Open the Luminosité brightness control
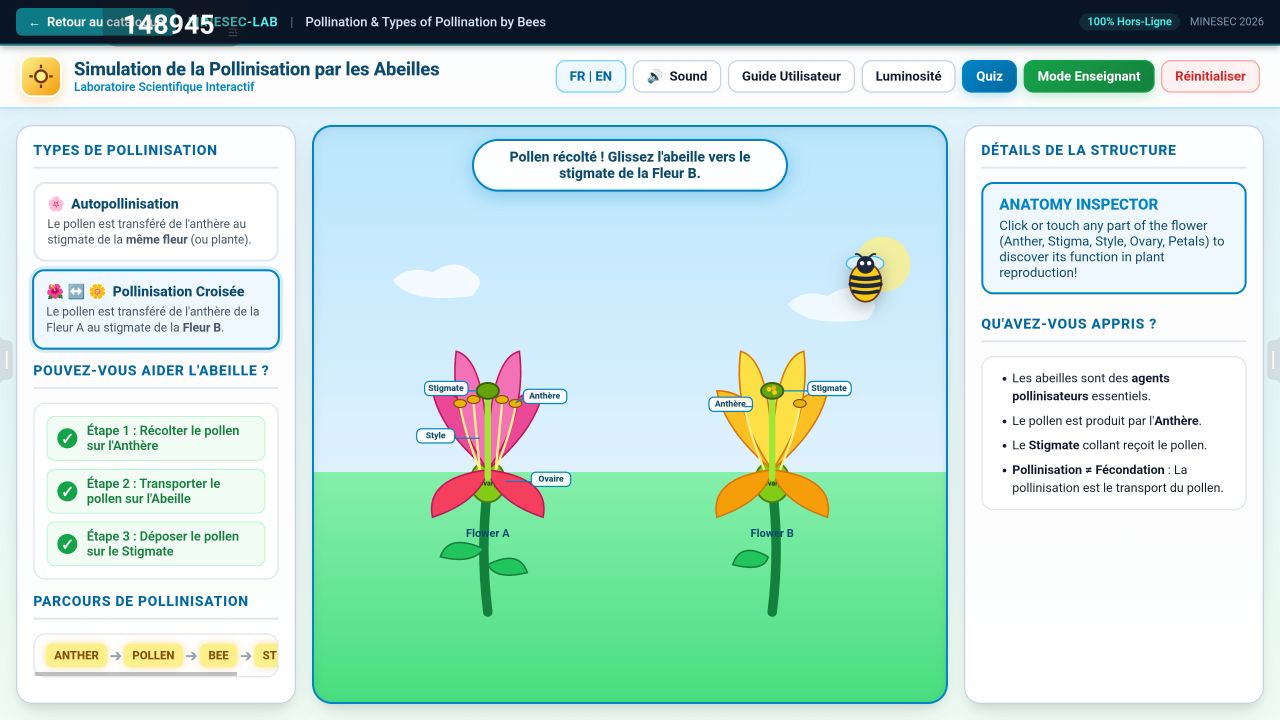This screenshot has height=720, width=1280. (908, 76)
